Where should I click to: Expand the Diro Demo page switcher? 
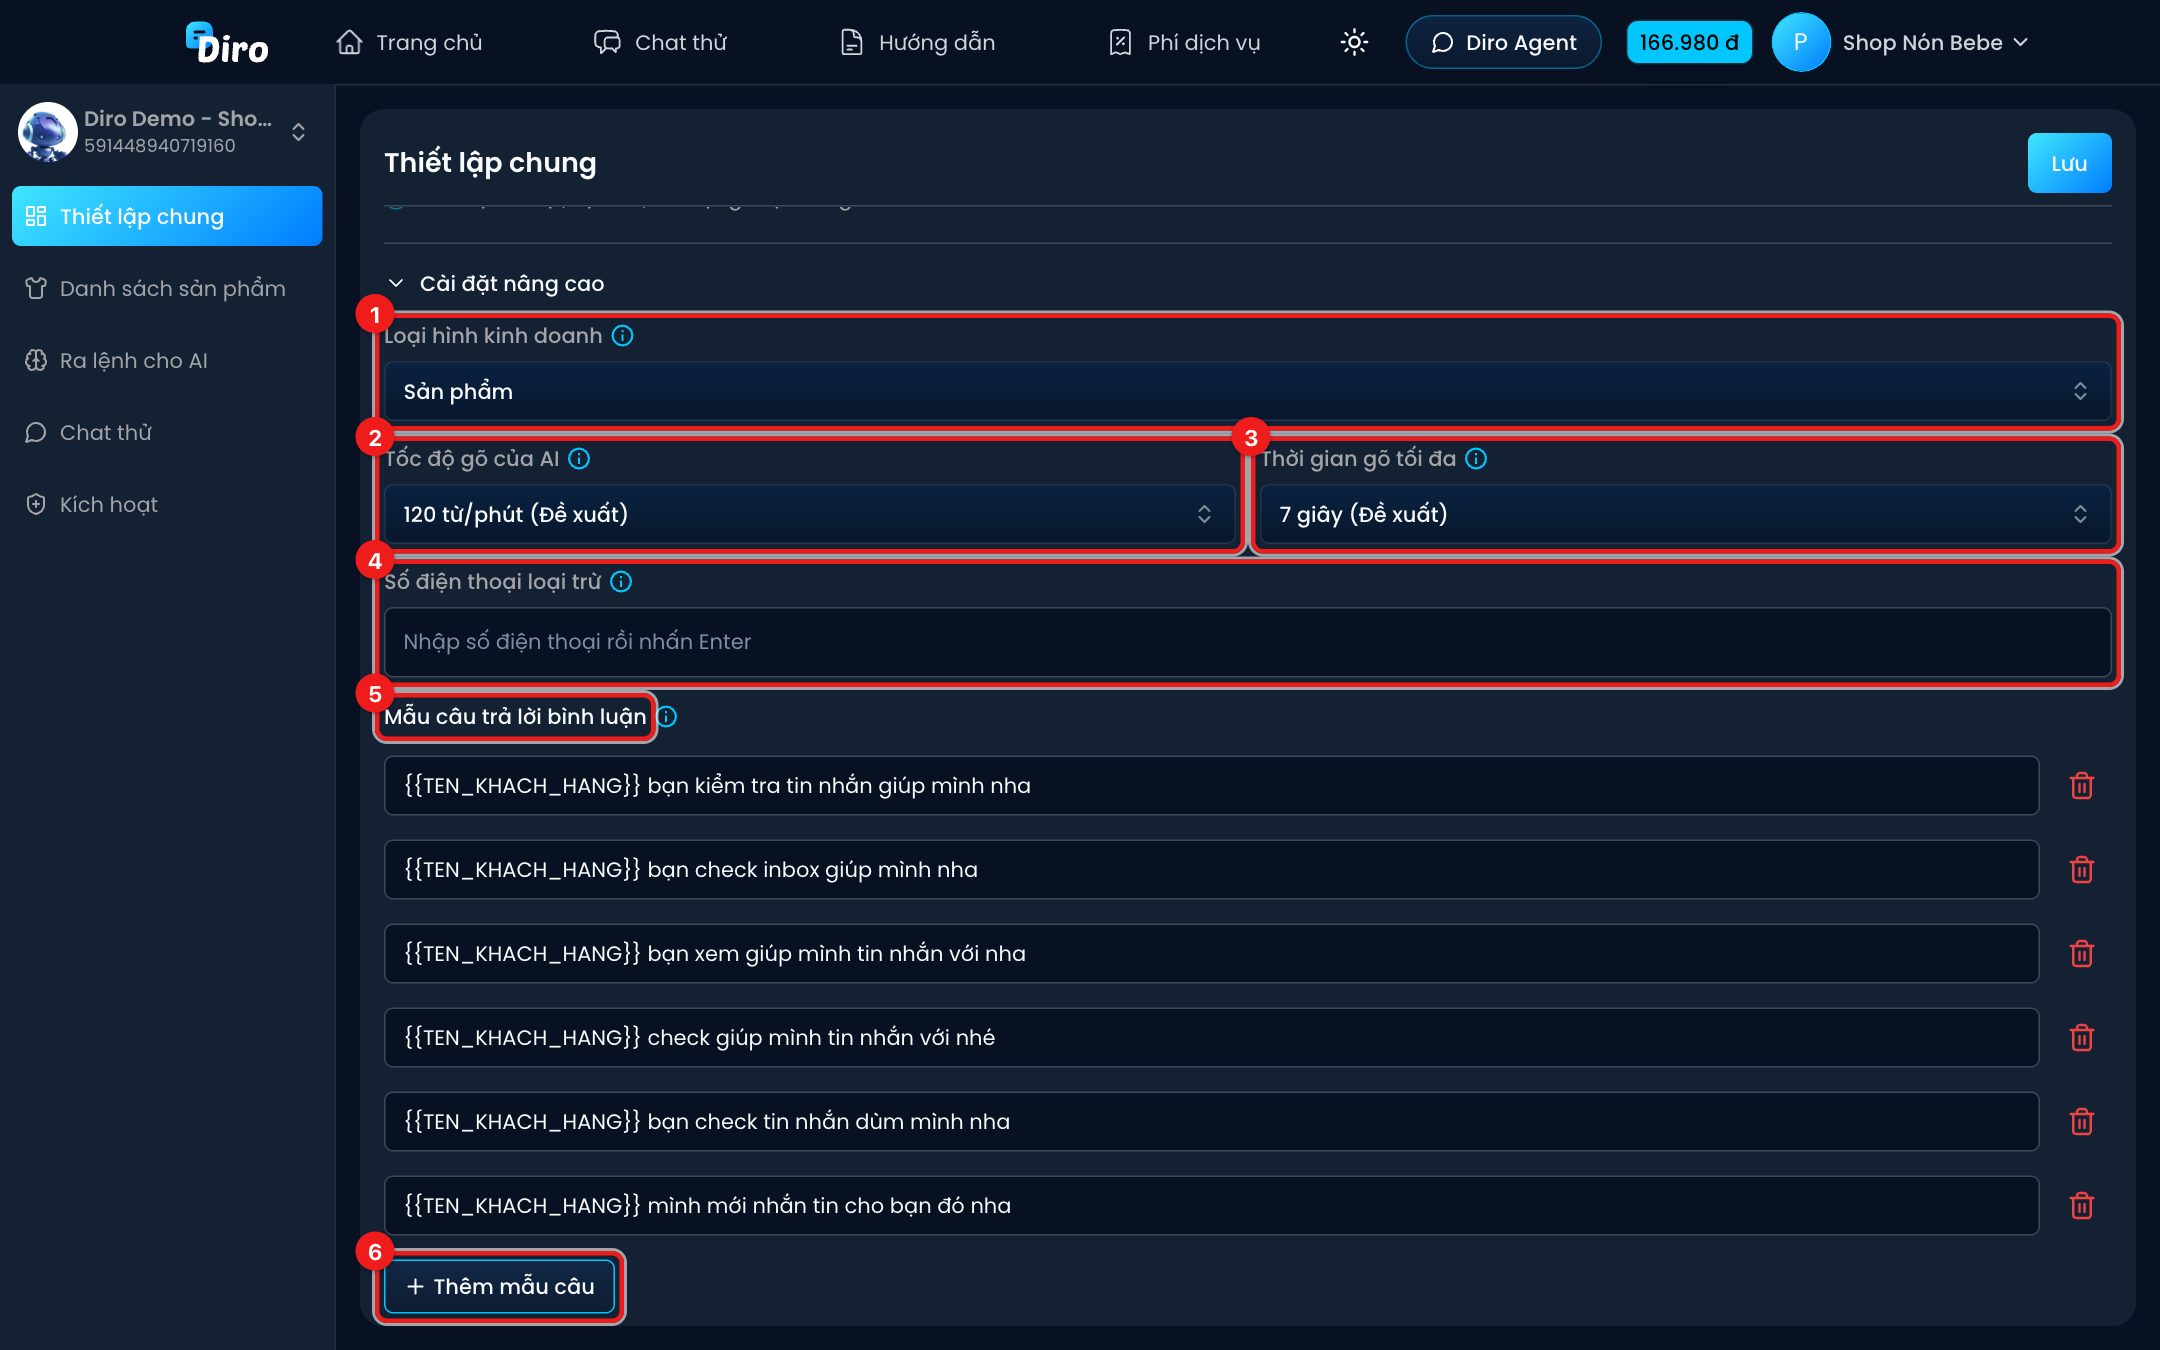(298, 132)
